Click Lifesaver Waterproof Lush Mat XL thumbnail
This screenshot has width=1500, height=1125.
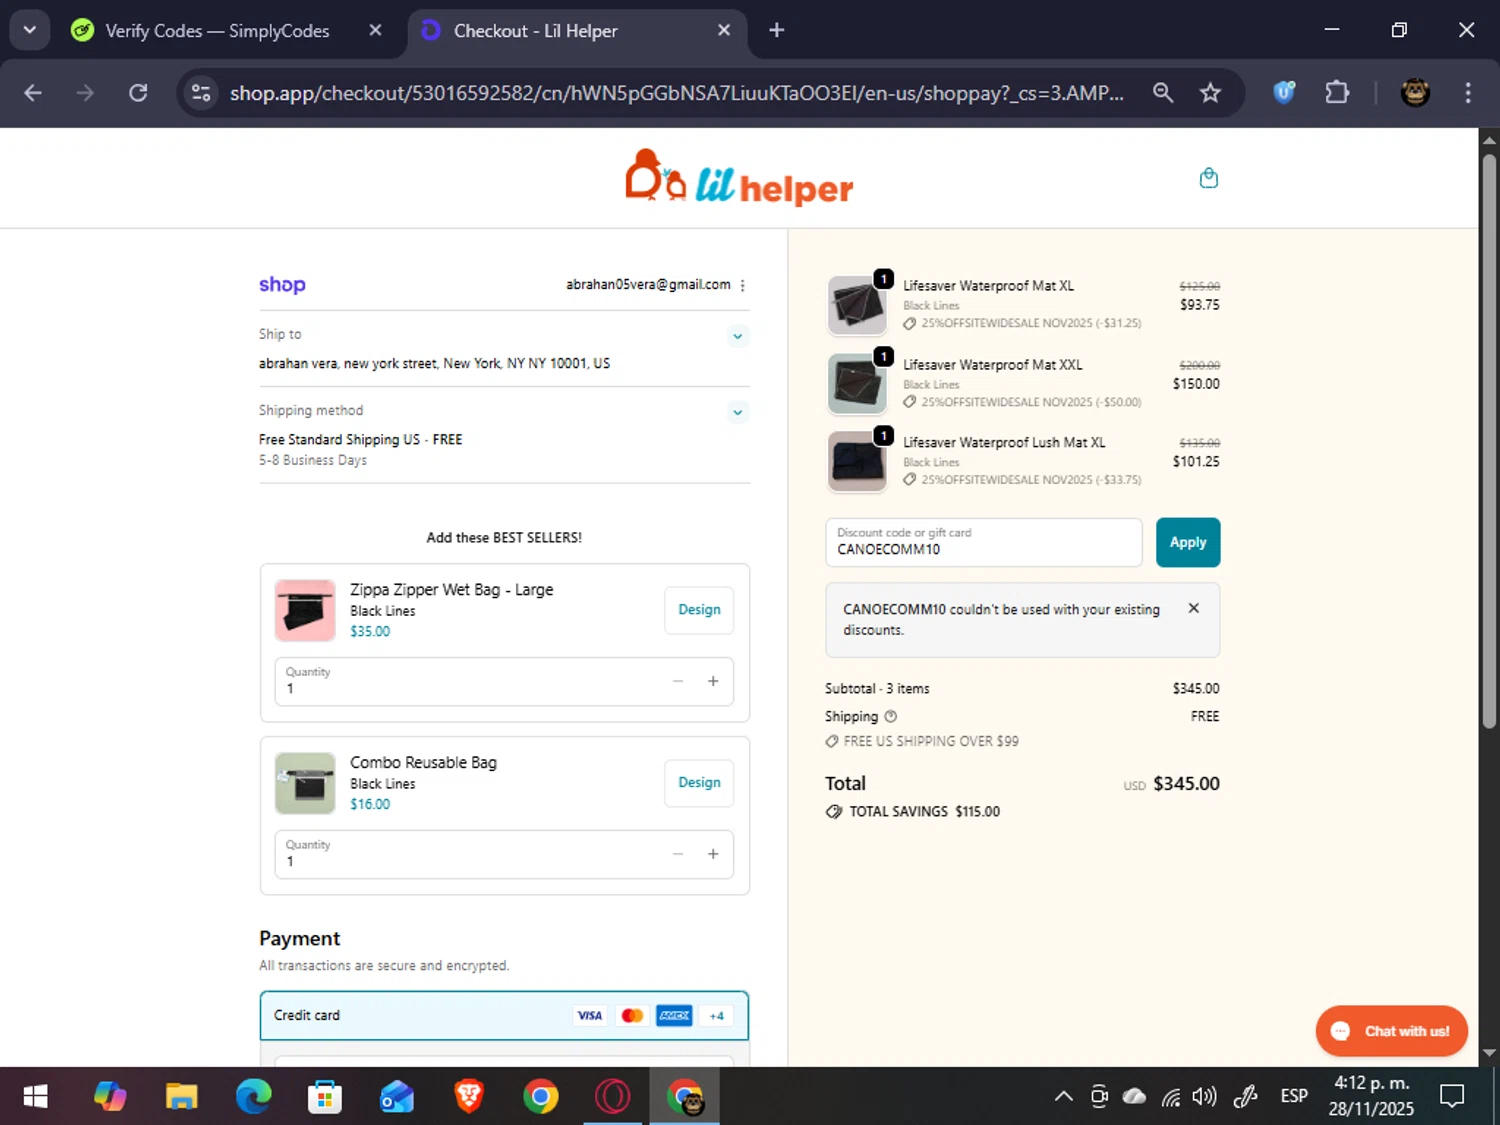click(x=857, y=461)
